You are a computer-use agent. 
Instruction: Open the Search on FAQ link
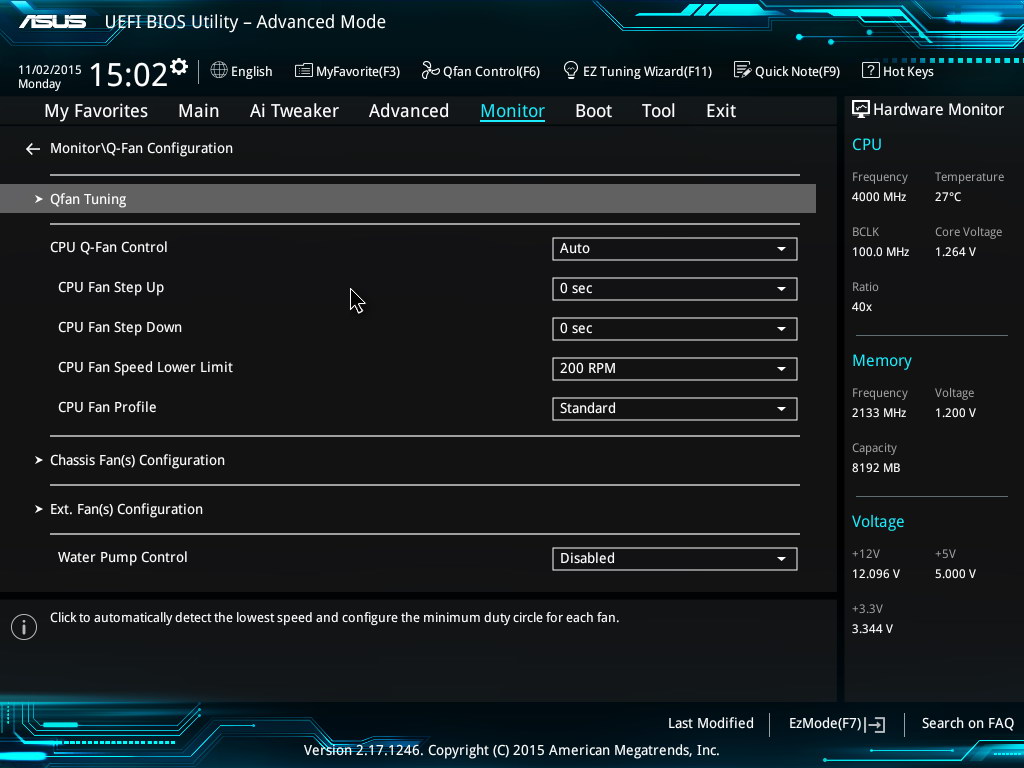coord(967,723)
